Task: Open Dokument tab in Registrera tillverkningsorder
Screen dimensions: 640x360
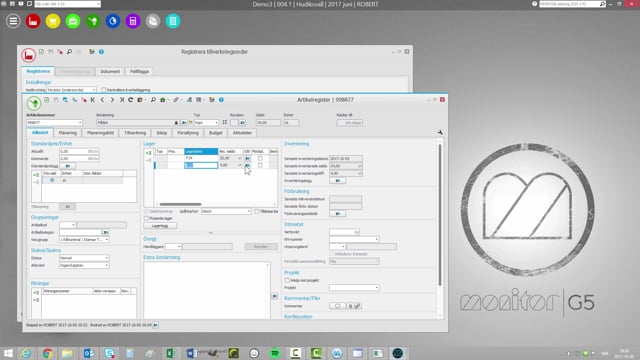Action: click(x=110, y=71)
